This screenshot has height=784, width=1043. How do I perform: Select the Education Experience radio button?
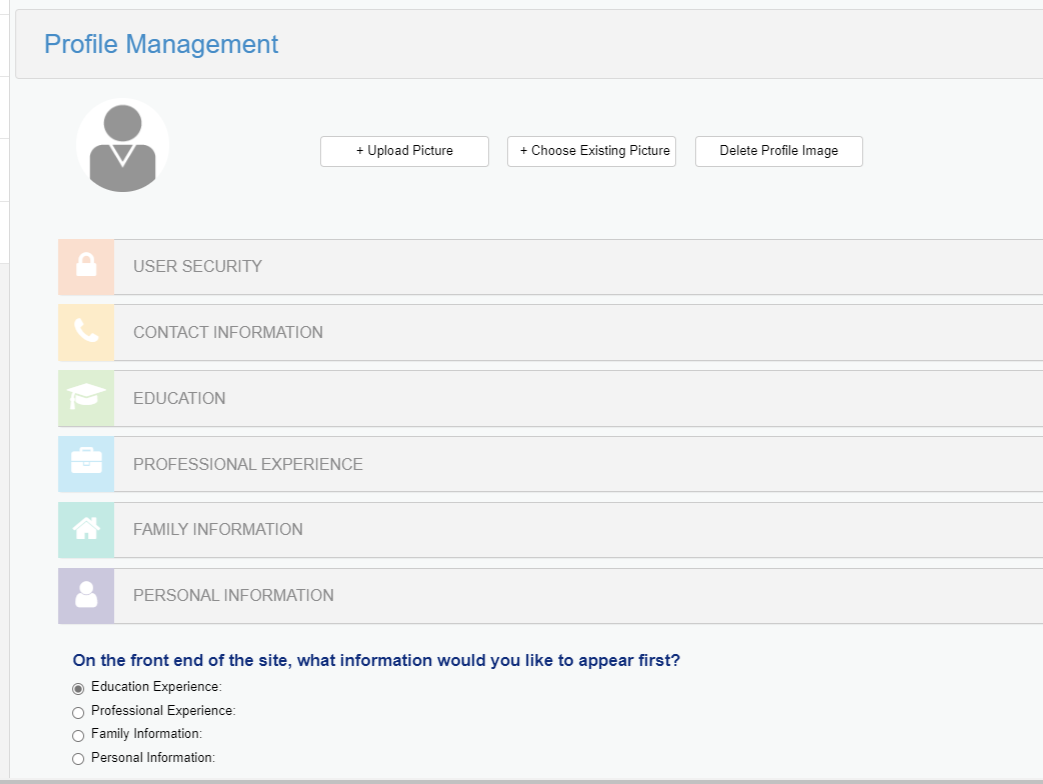78,688
